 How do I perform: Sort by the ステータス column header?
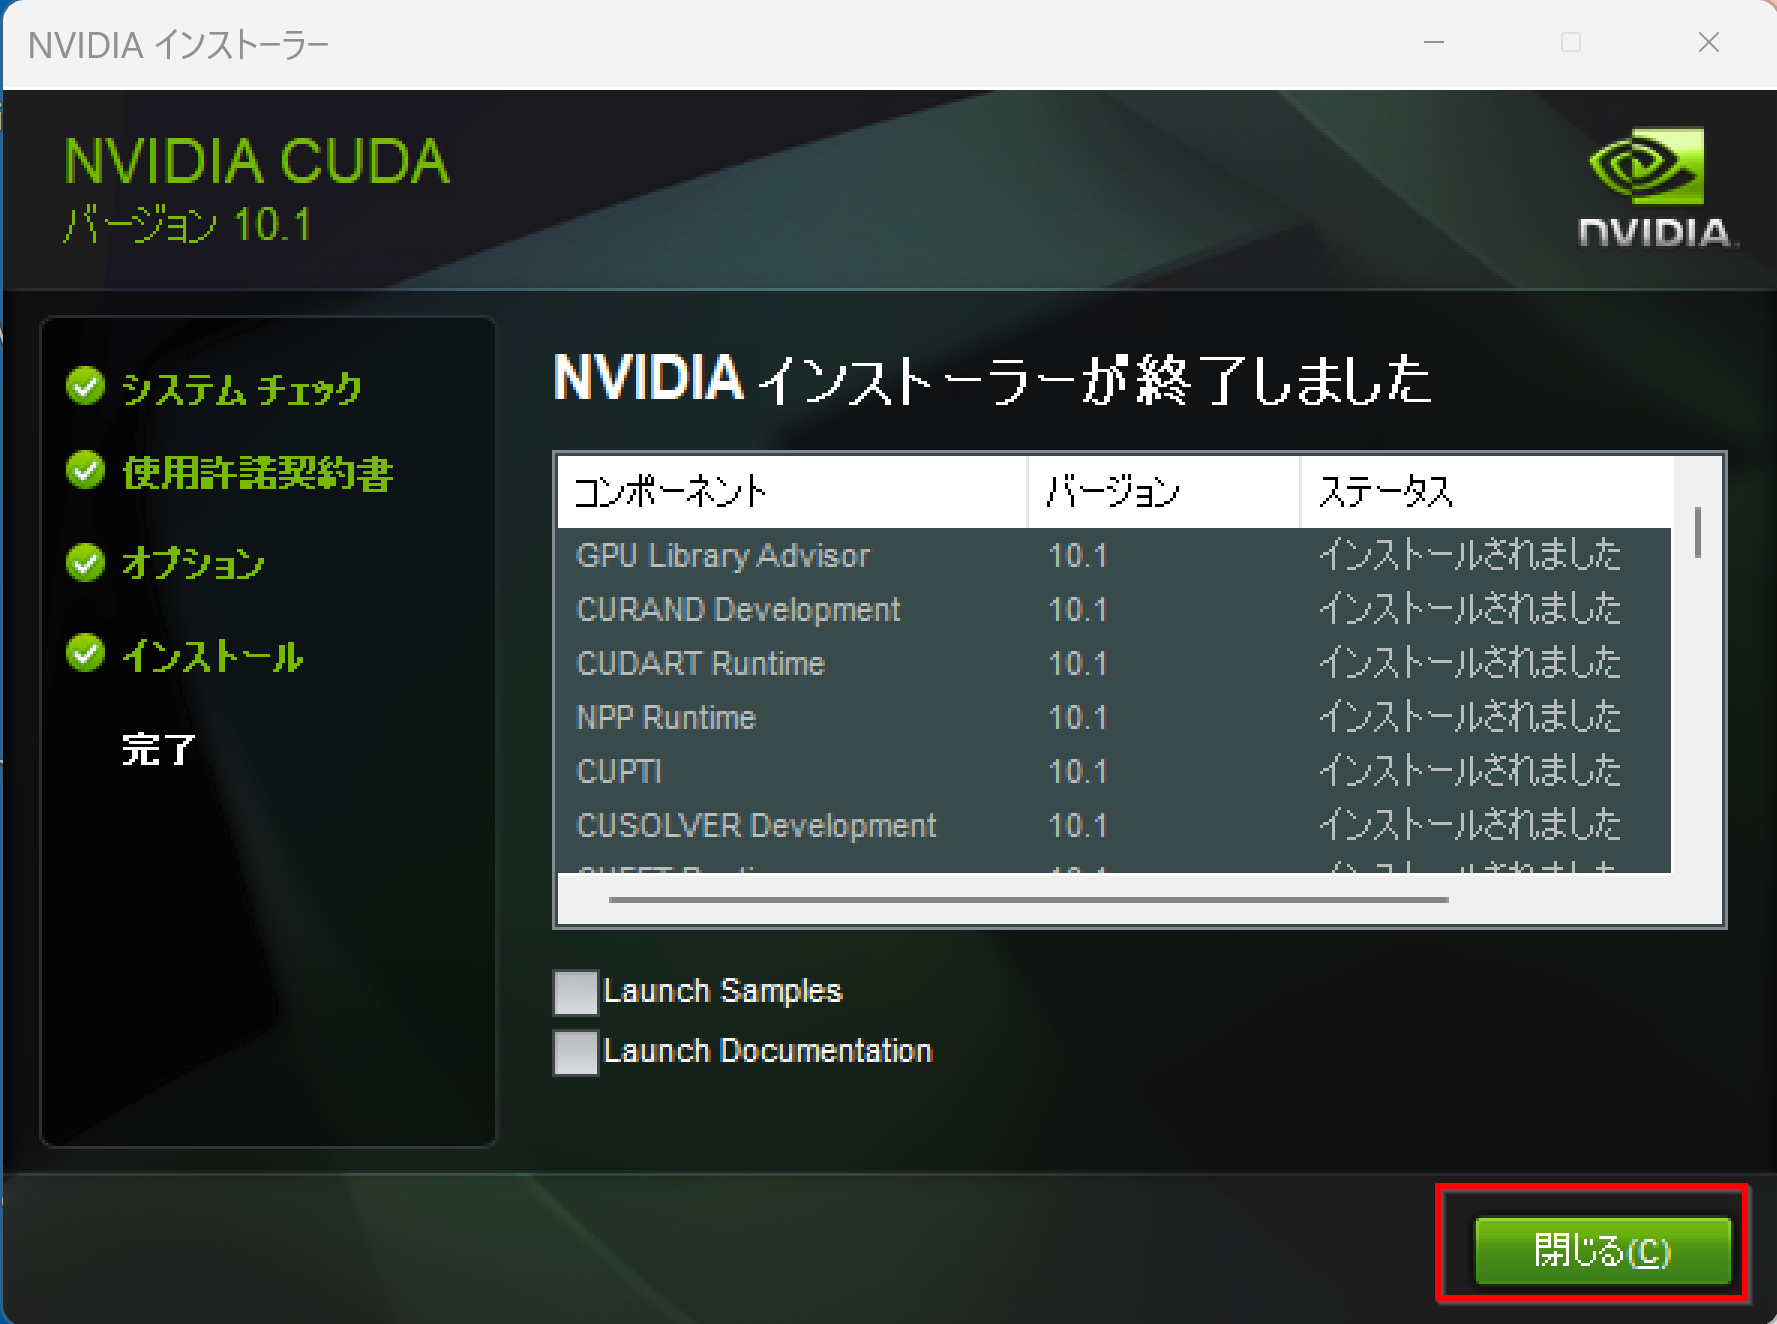1486,491
